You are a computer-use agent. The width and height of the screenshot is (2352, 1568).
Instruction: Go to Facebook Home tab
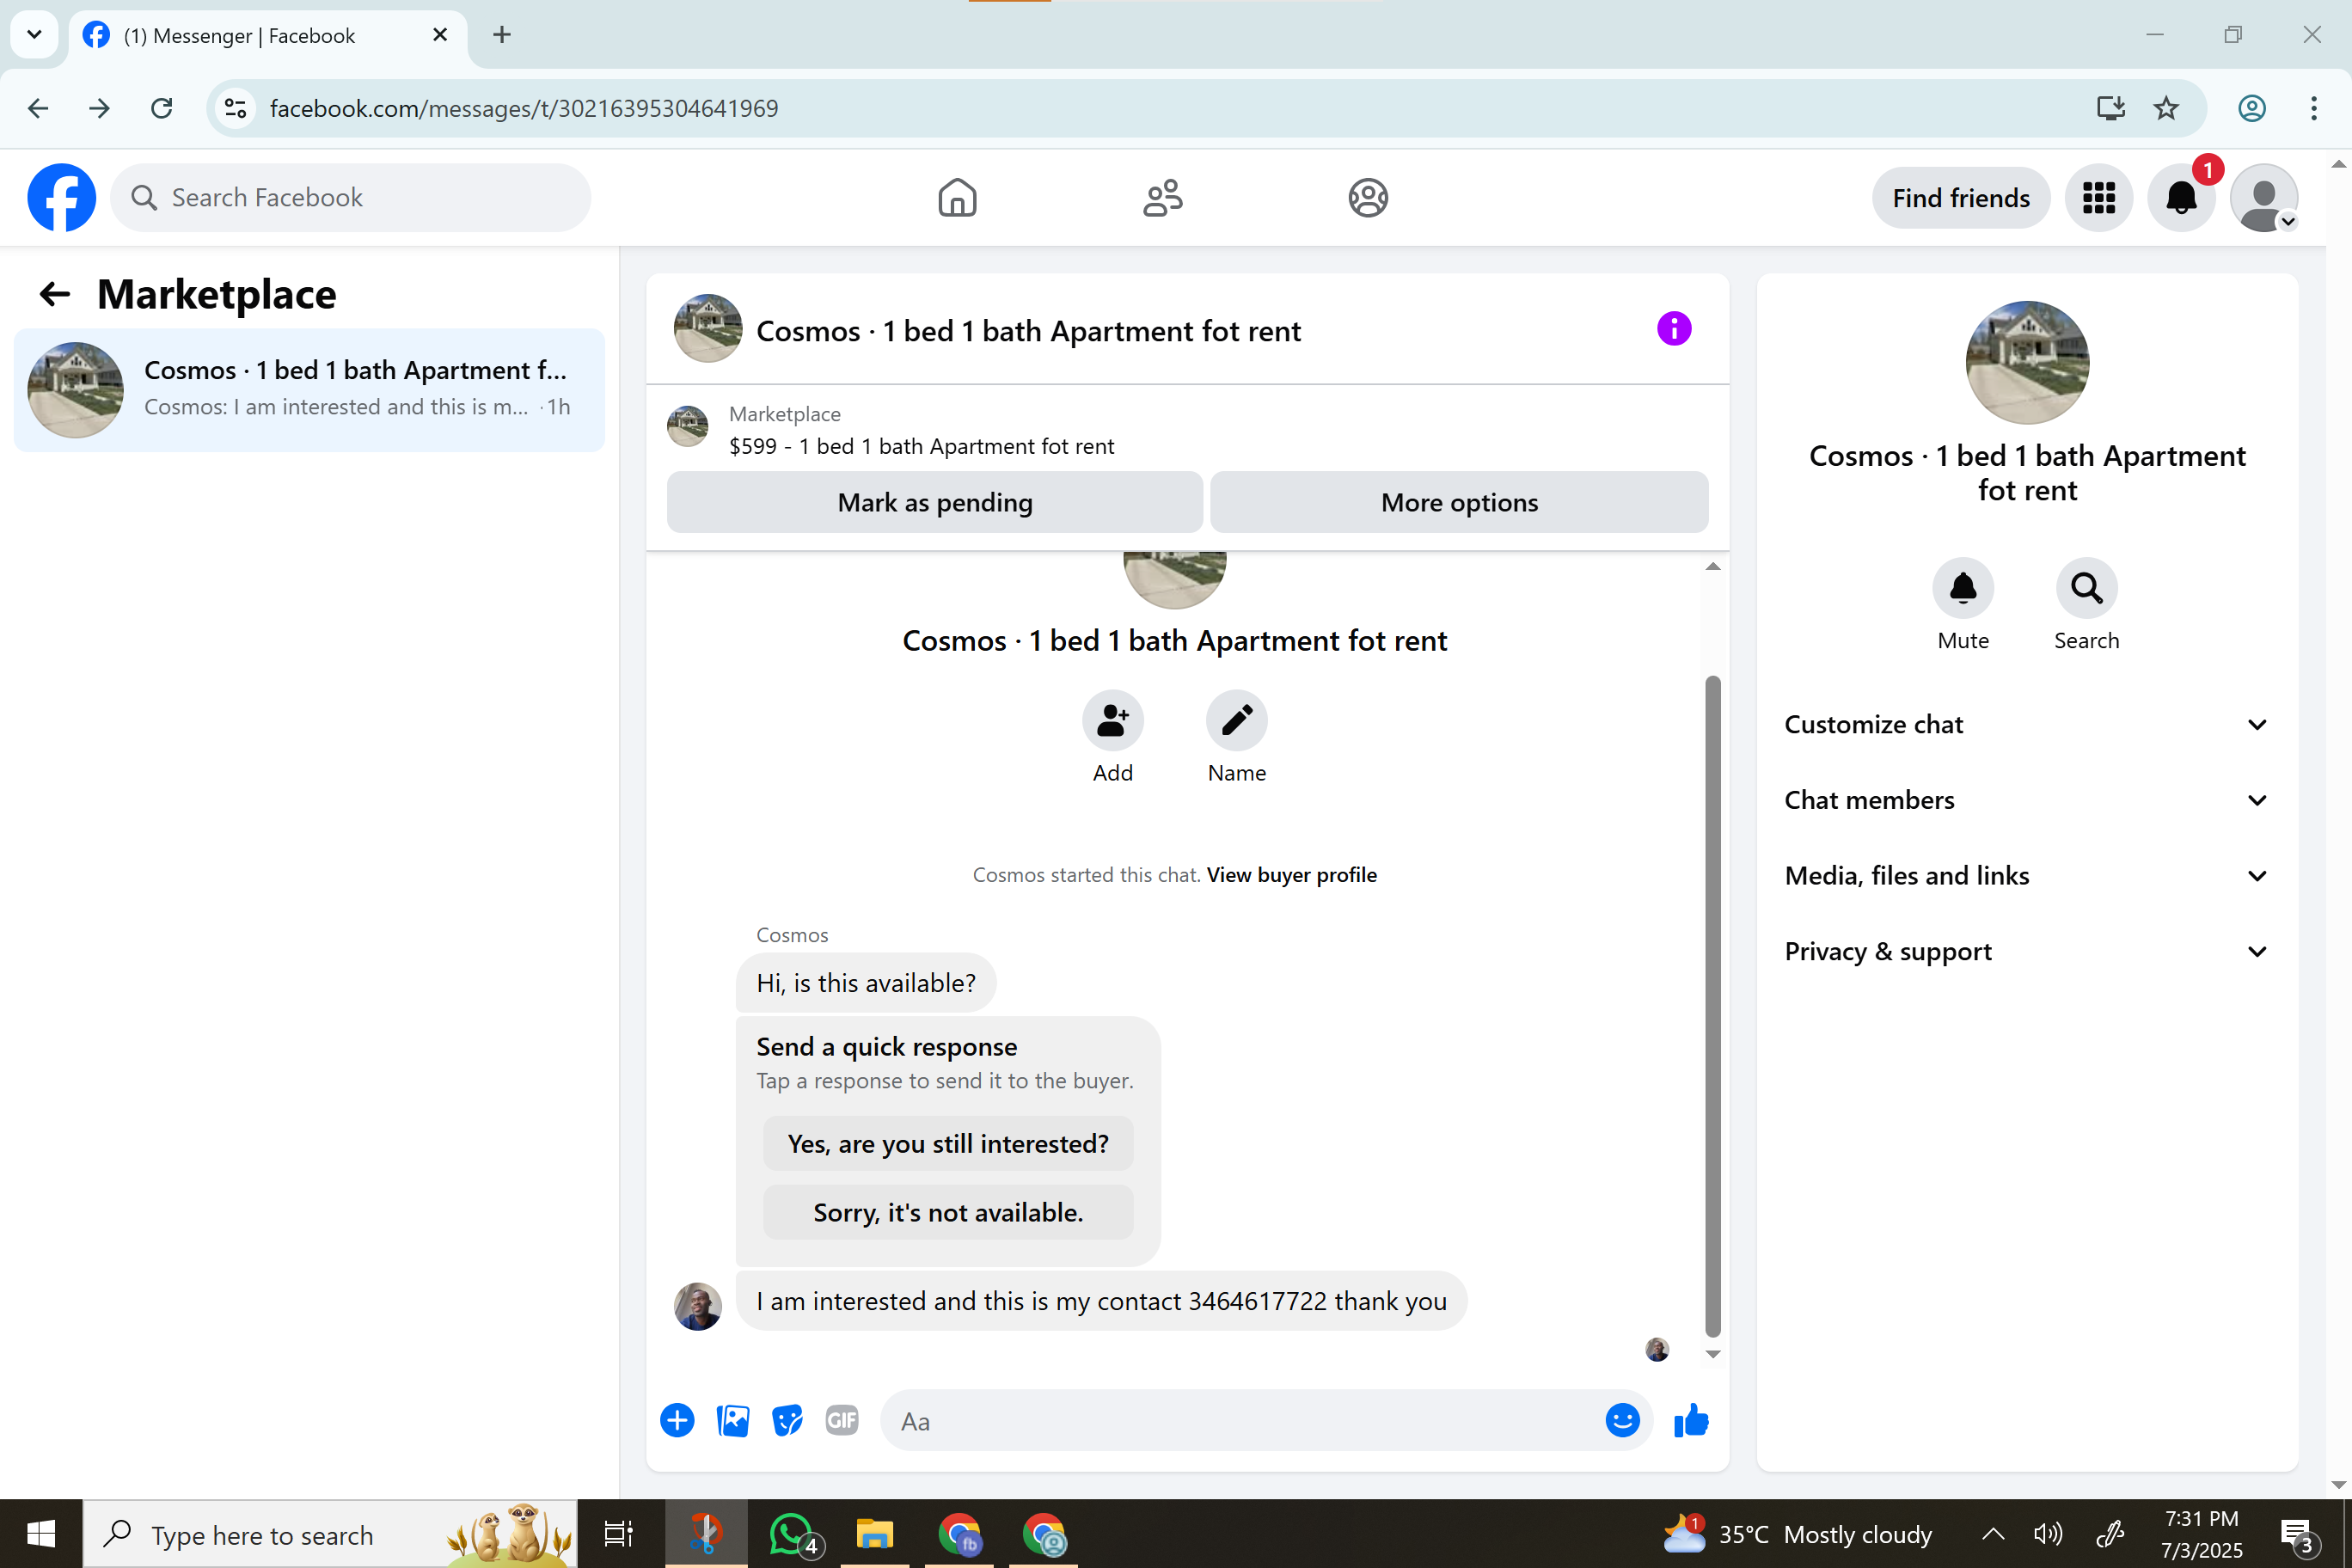(x=957, y=198)
